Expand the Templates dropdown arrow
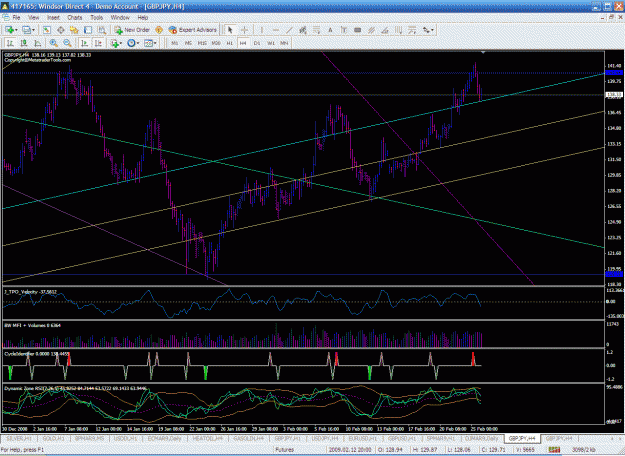This screenshot has width=625, height=456. coord(155,43)
